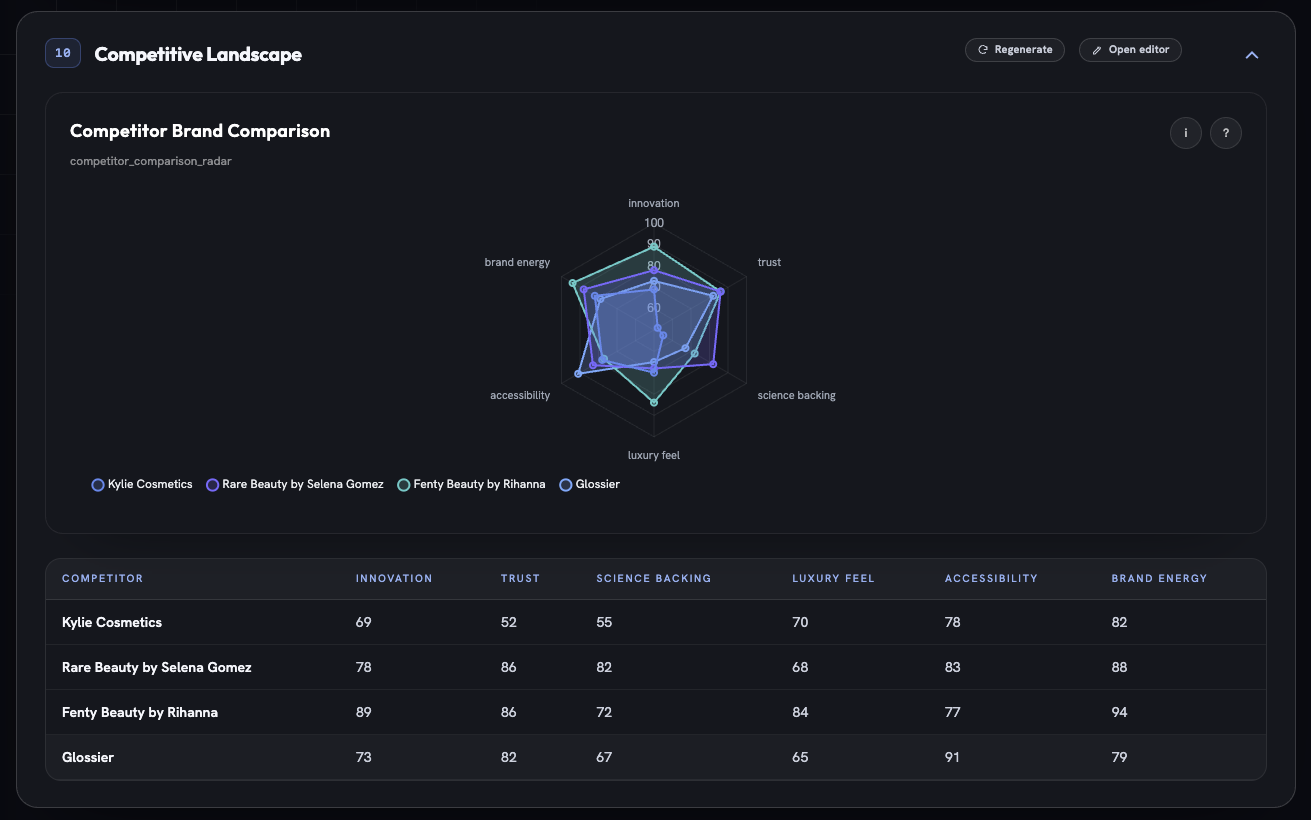Click Glossier innovation value 73
Viewport: 1311px width, 820px height.
click(363, 757)
